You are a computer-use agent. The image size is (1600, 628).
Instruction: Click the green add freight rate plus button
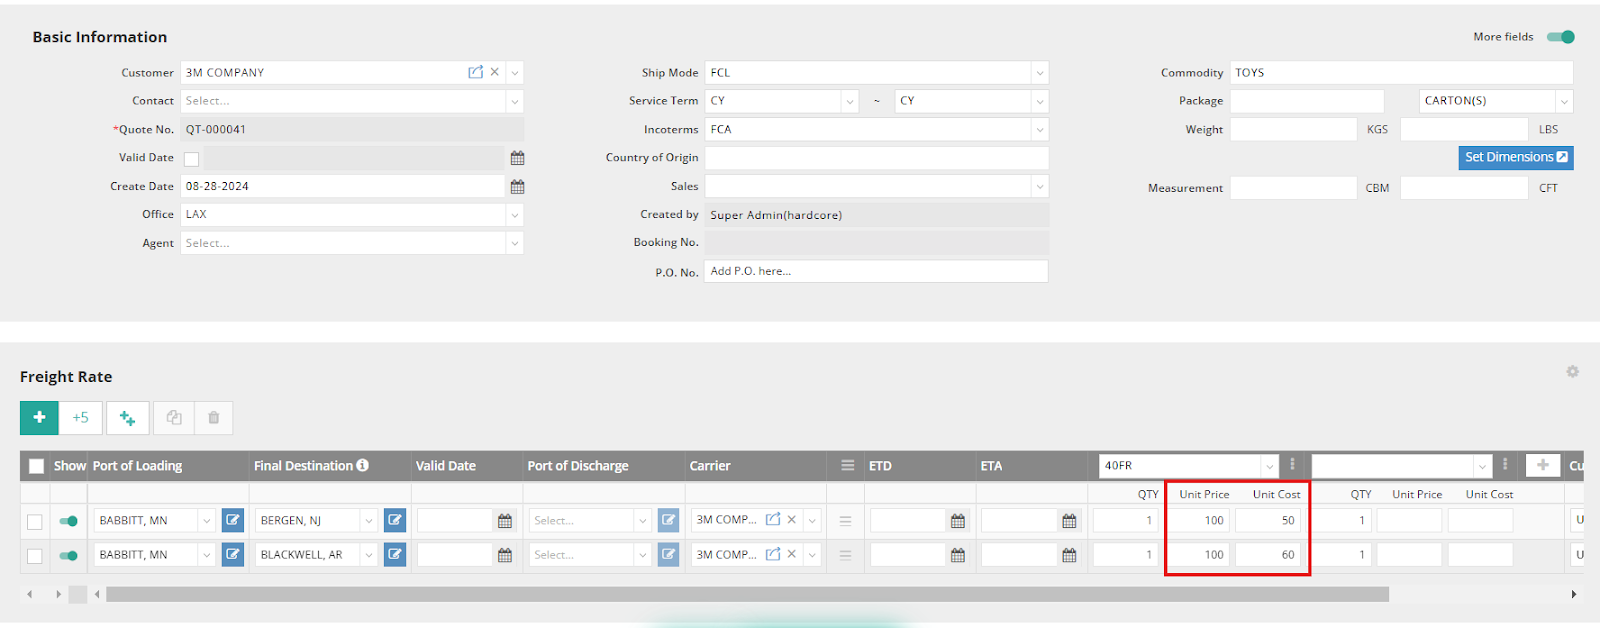pos(39,418)
